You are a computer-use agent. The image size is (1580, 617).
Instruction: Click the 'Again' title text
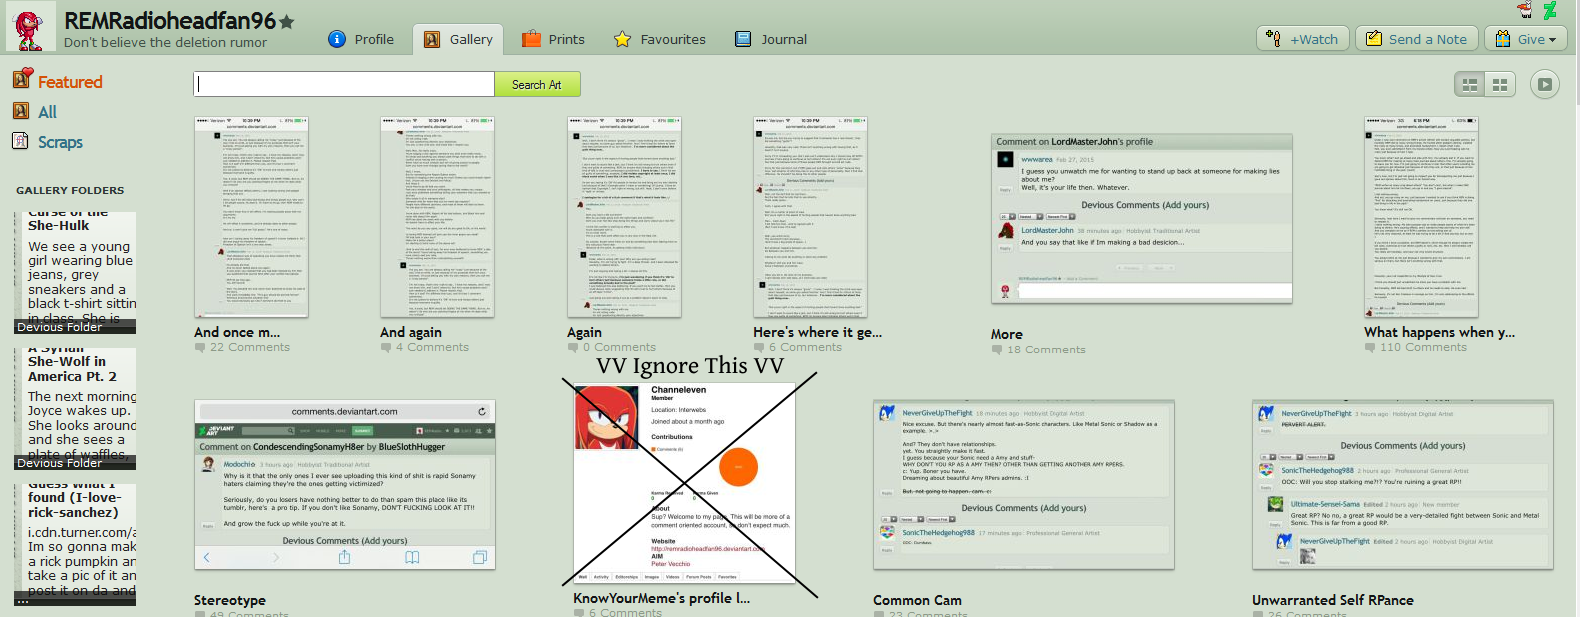(x=584, y=332)
